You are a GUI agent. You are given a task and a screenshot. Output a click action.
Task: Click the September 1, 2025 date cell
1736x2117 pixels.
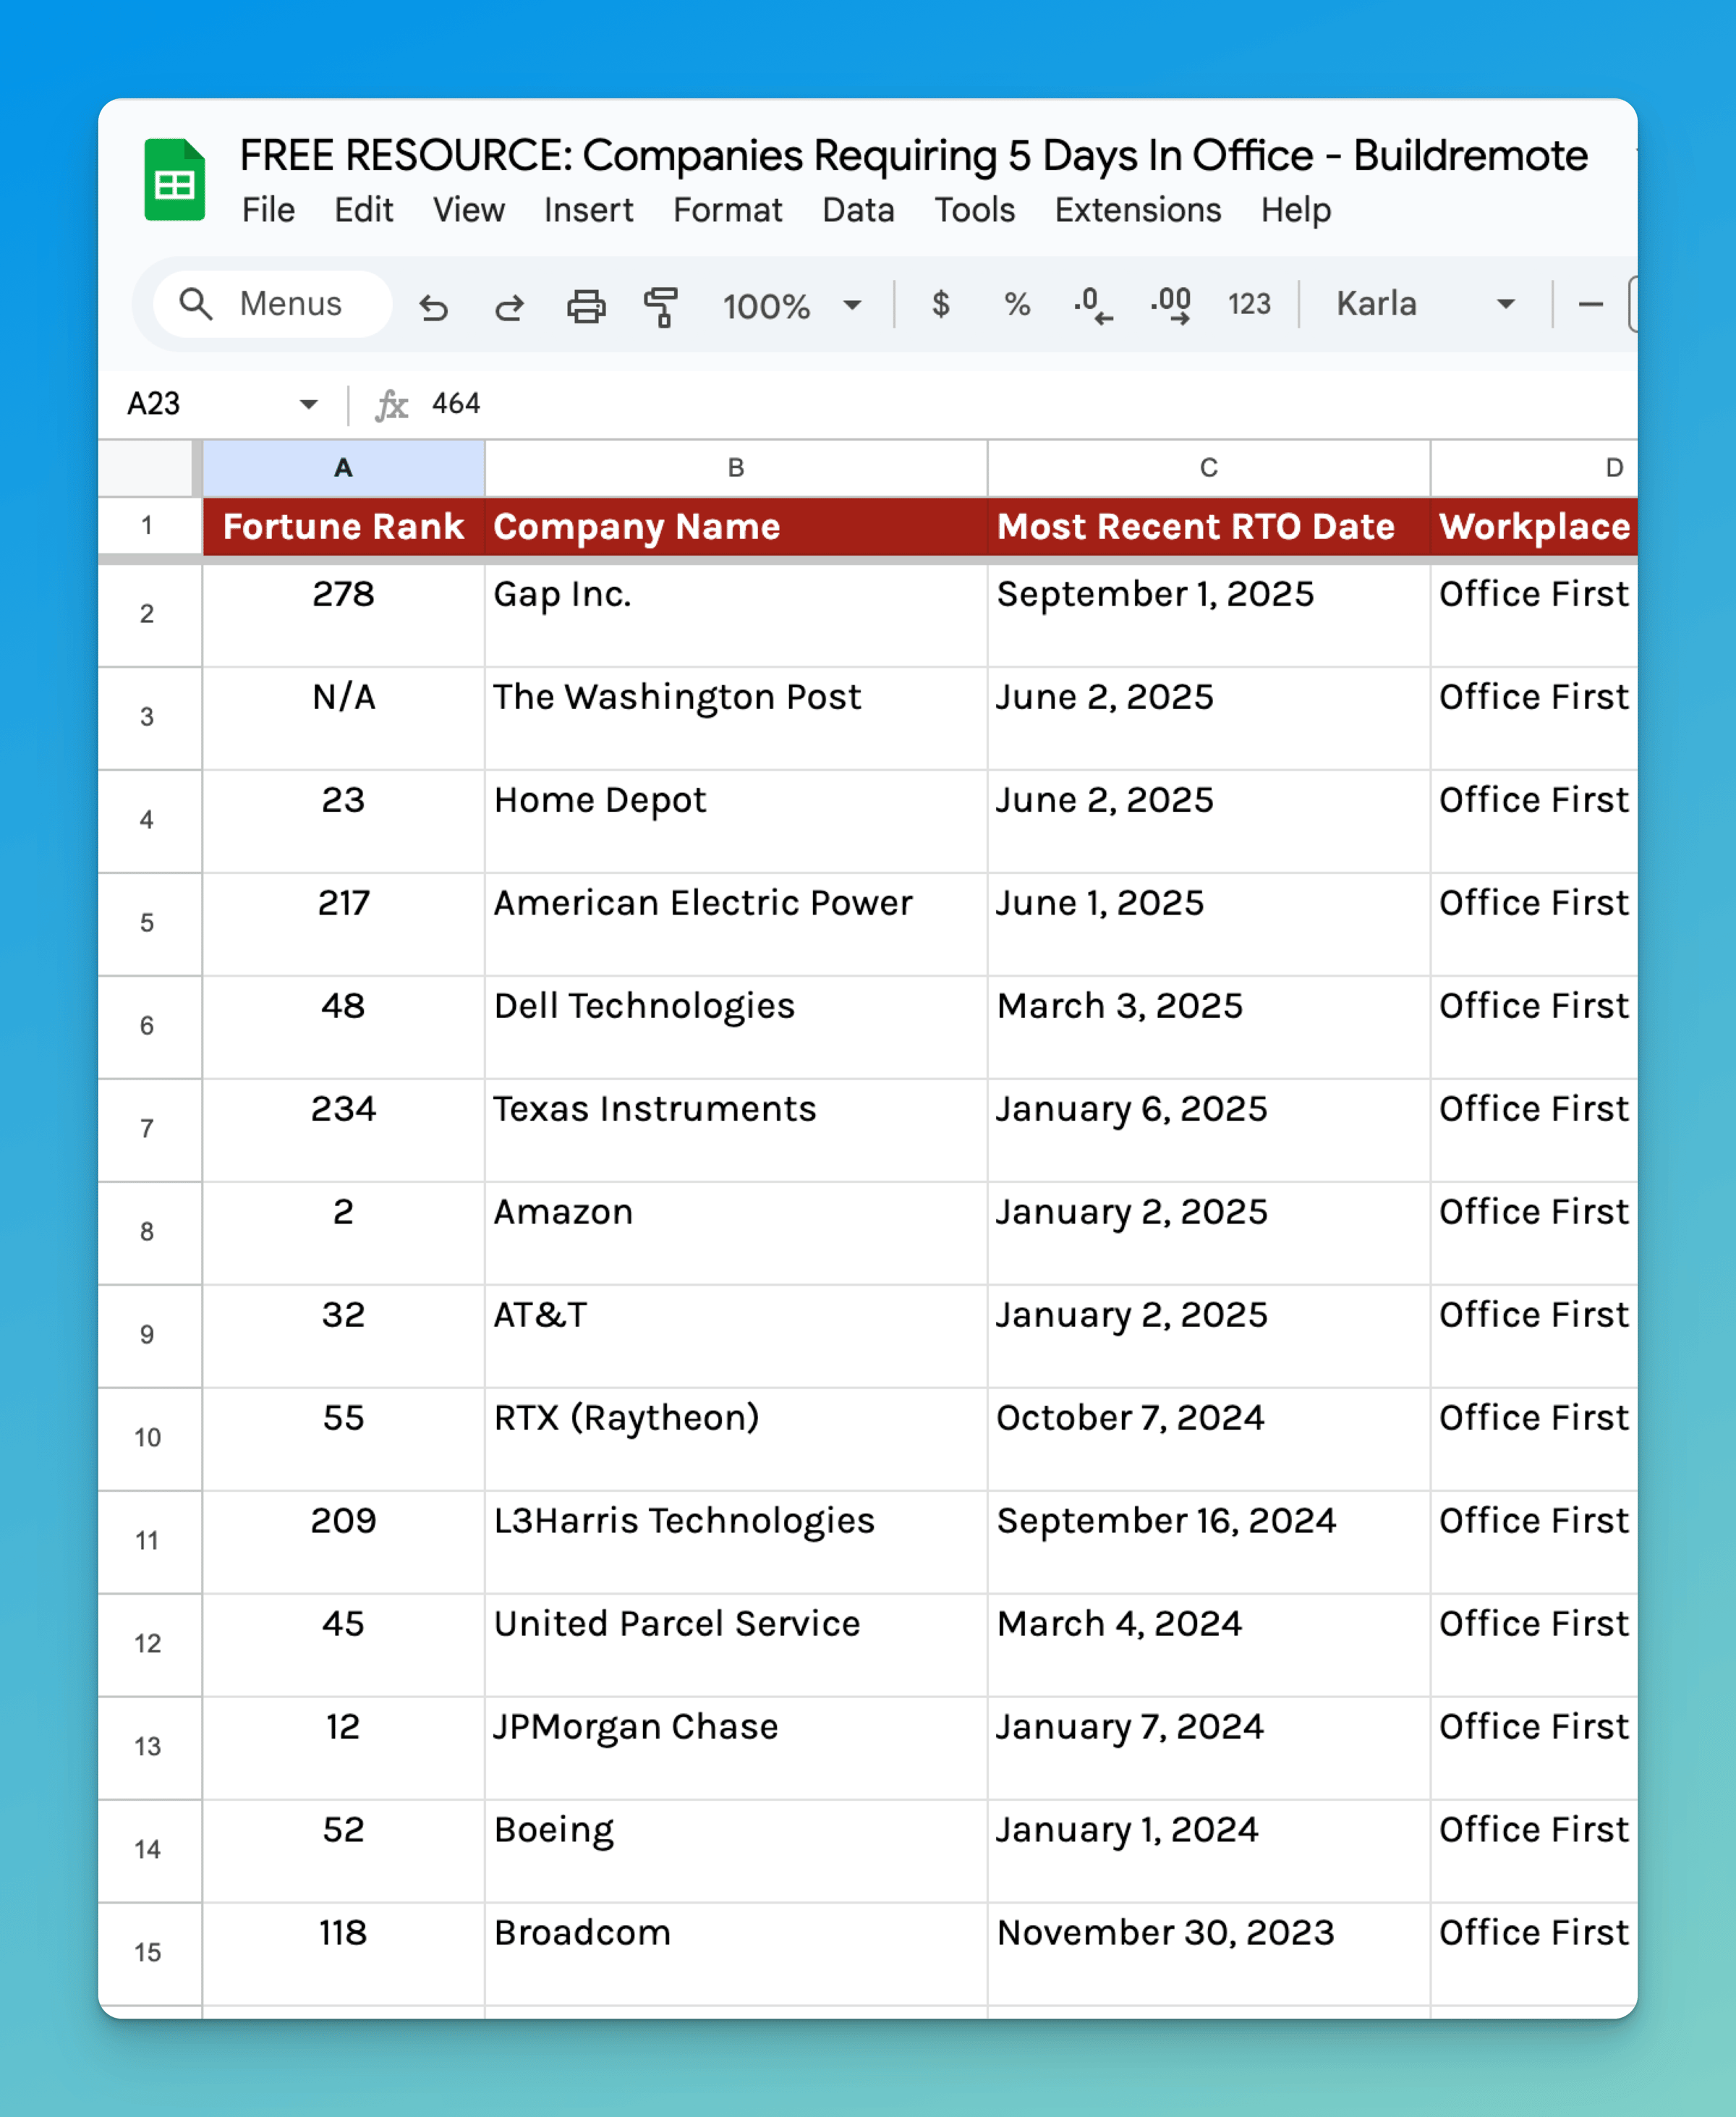click(x=1208, y=615)
